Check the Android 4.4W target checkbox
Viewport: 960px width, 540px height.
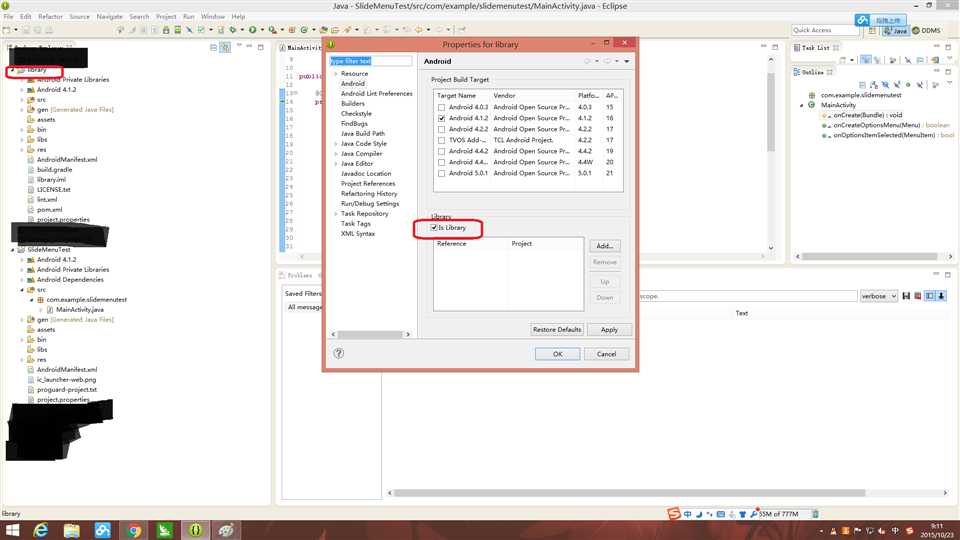click(x=441, y=162)
